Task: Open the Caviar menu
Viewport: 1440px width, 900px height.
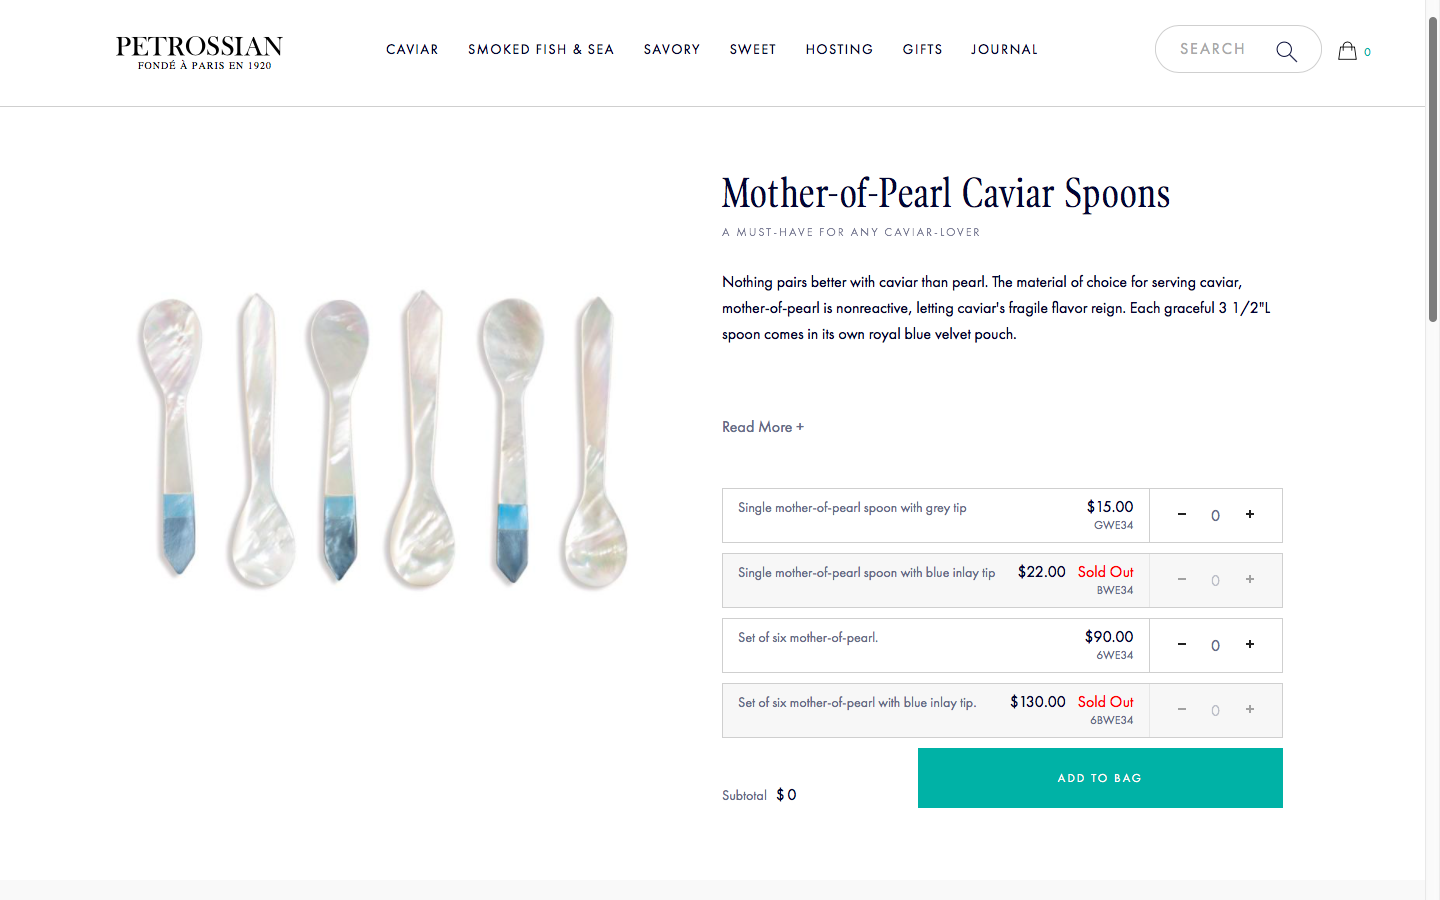Action: pyautogui.click(x=412, y=49)
